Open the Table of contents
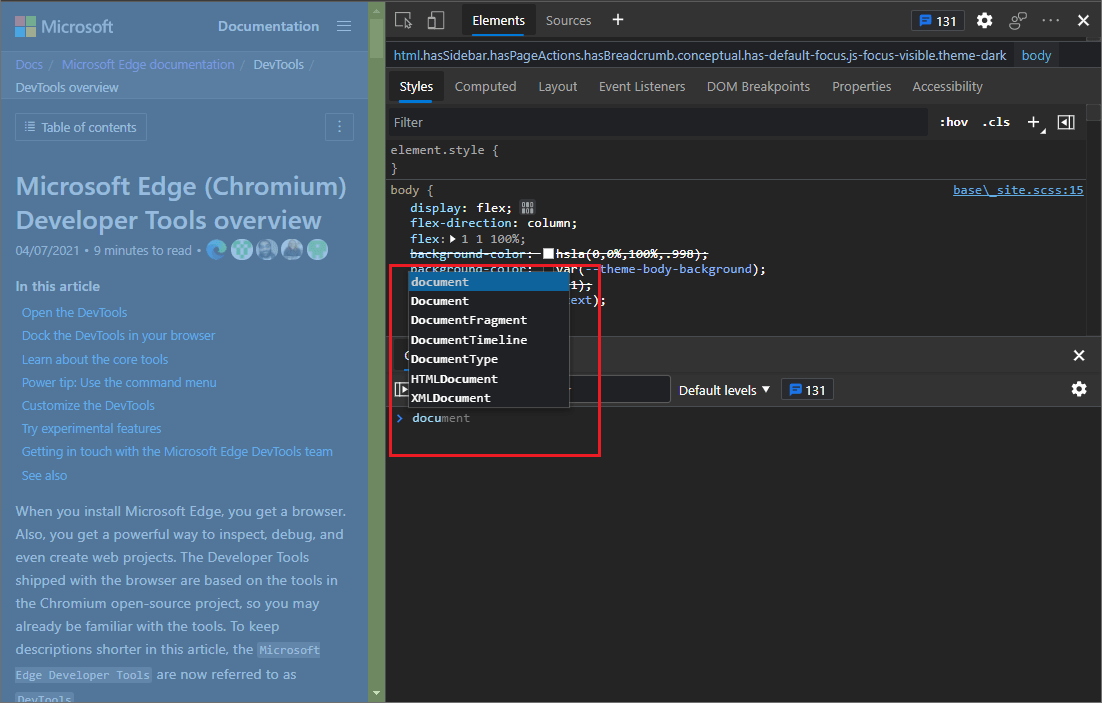The width and height of the screenshot is (1102, 703). click(80, 127)
